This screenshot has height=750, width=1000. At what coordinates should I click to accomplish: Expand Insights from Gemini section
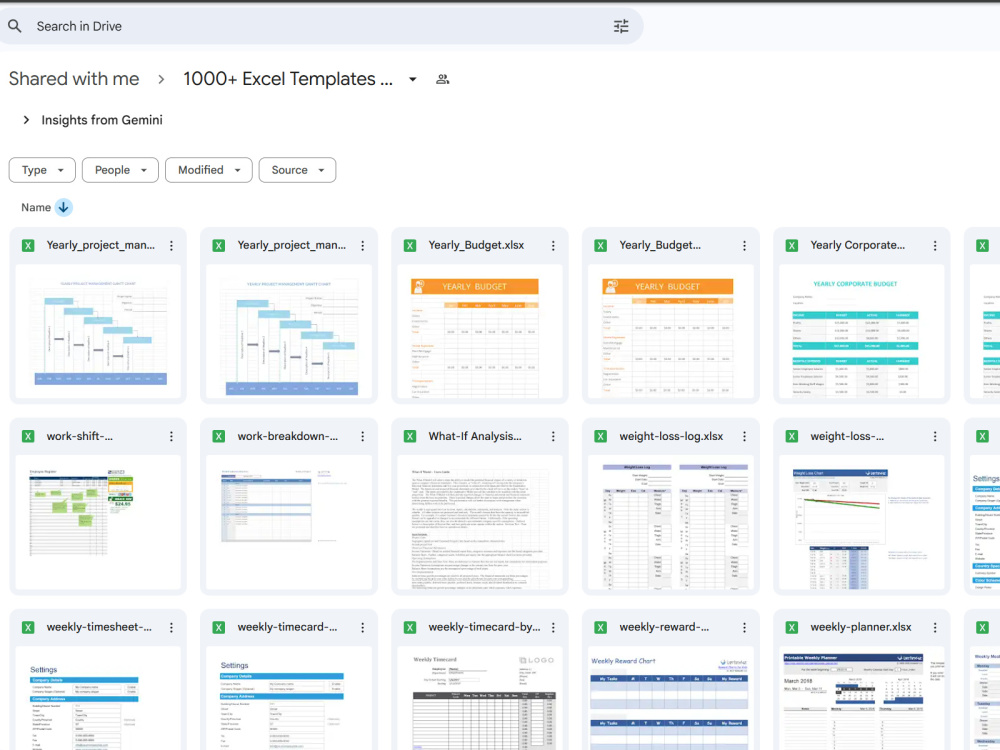click(x=26, y=120)
